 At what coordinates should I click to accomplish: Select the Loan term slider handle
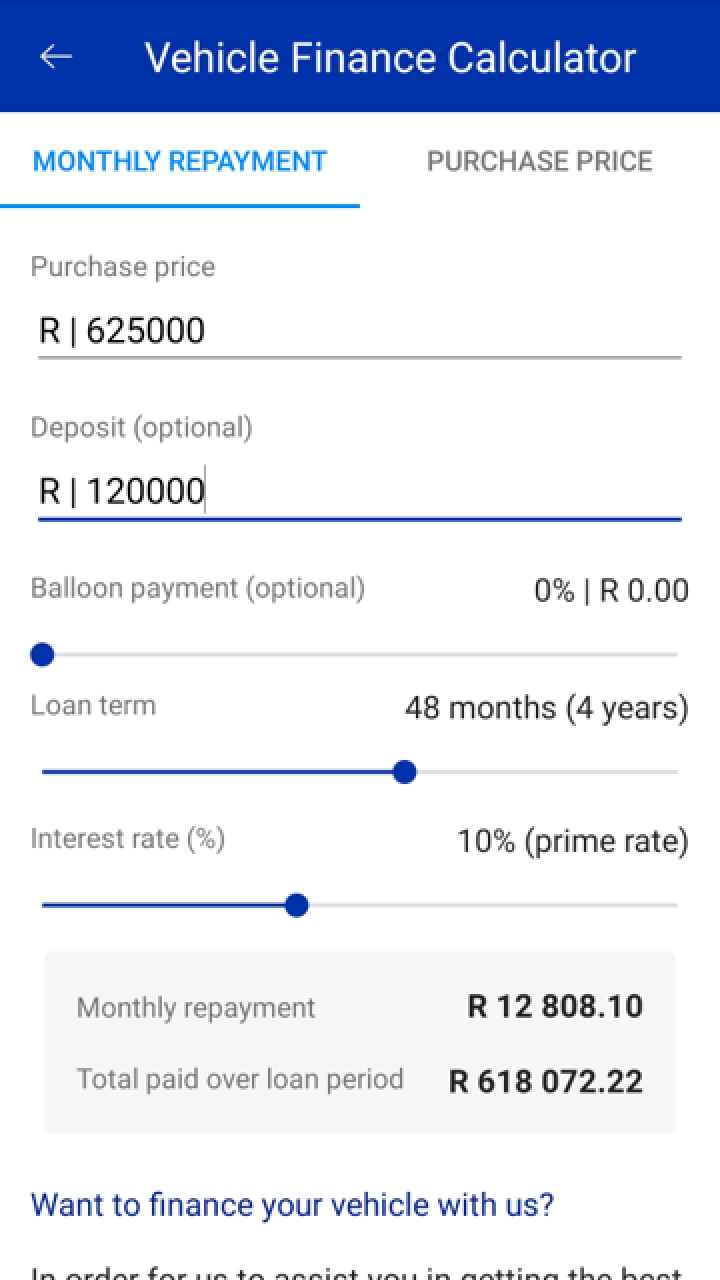click(405, 772)
